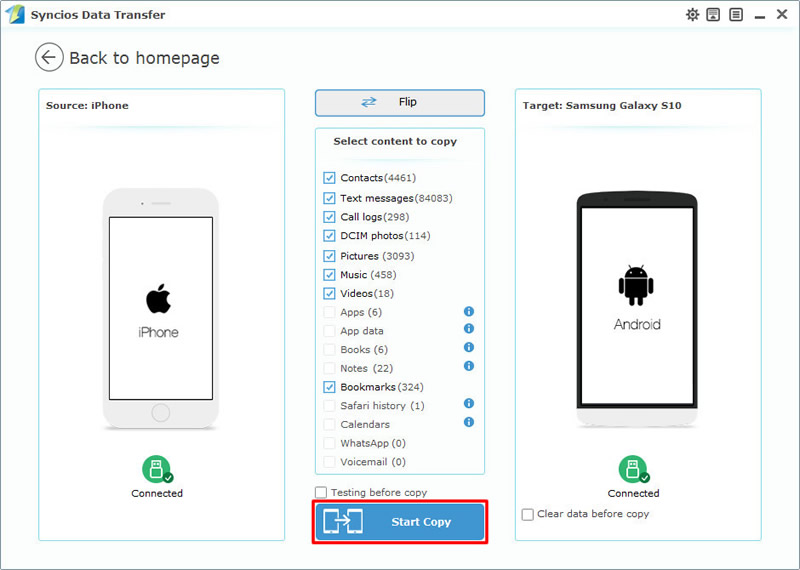Uncheck the Pictures checkbox

coord(329,256)
